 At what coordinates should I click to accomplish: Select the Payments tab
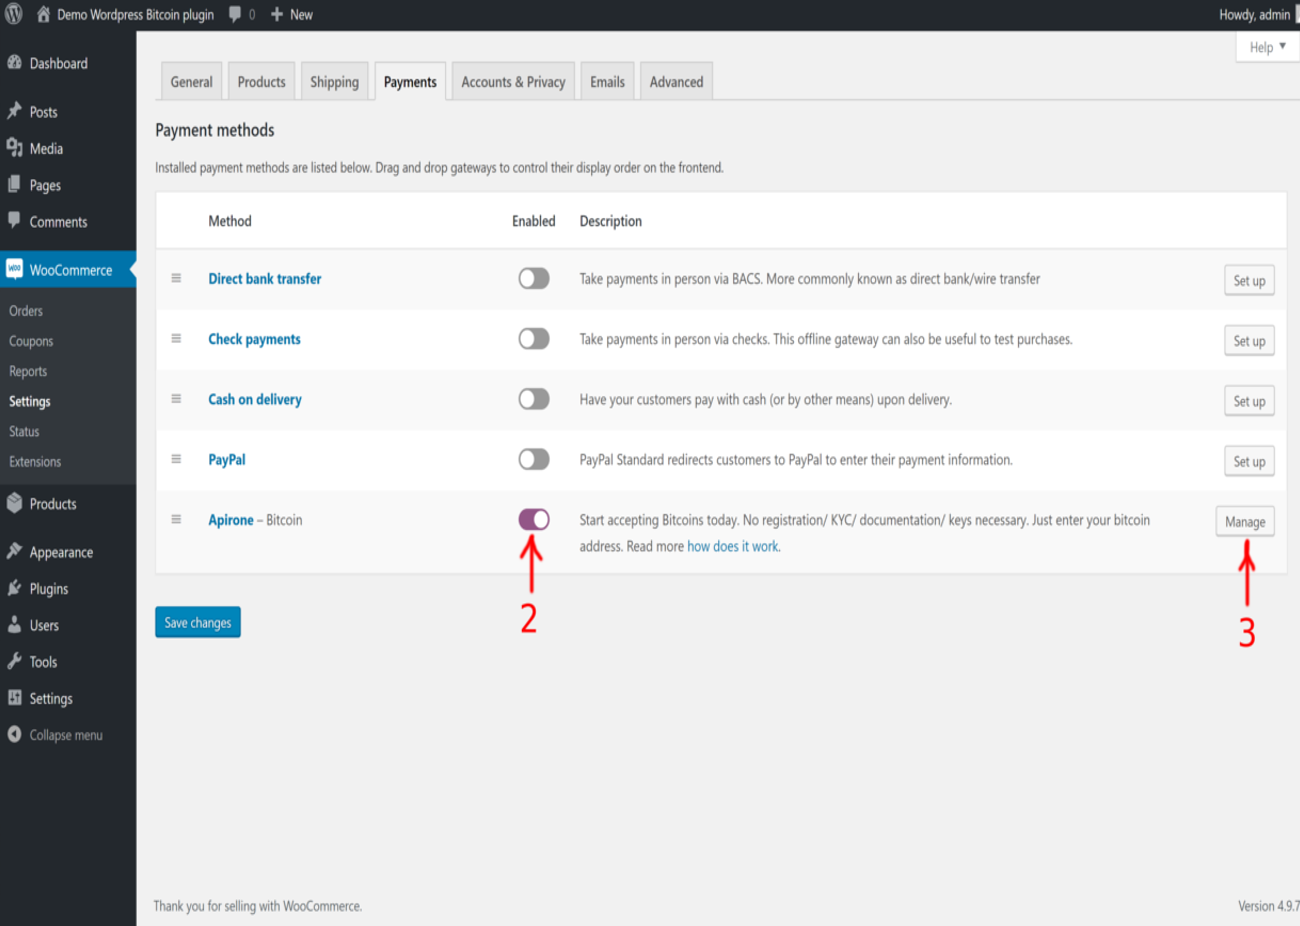point(410,82)
